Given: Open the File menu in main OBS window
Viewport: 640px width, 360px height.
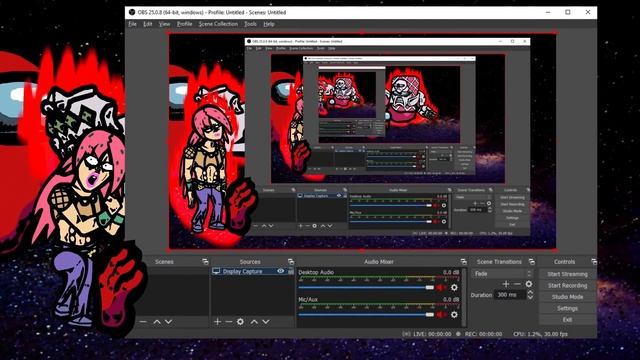Looking at the screenshot, I should [132, 24].
